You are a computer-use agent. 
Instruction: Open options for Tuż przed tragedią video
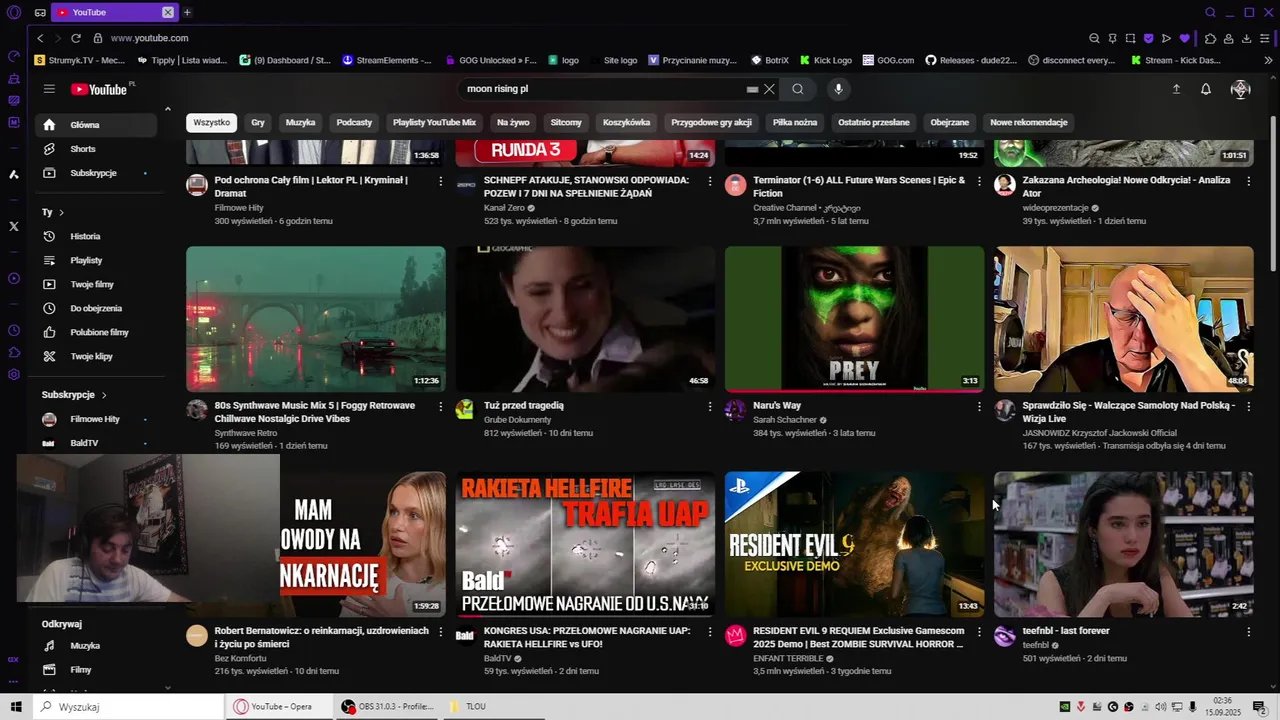(x=710, y=406)
